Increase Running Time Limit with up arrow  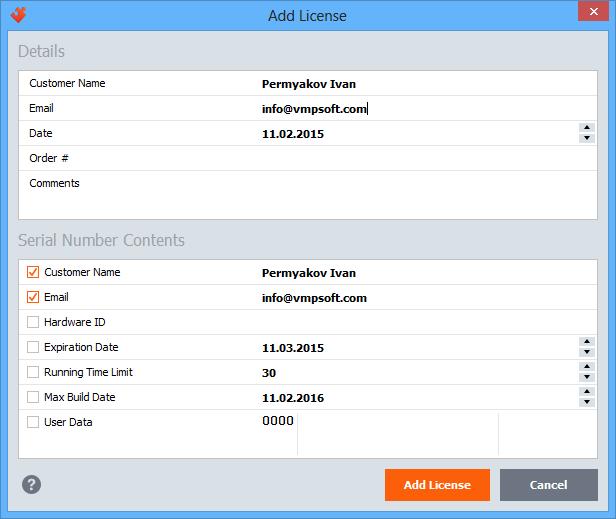point(587,367)
